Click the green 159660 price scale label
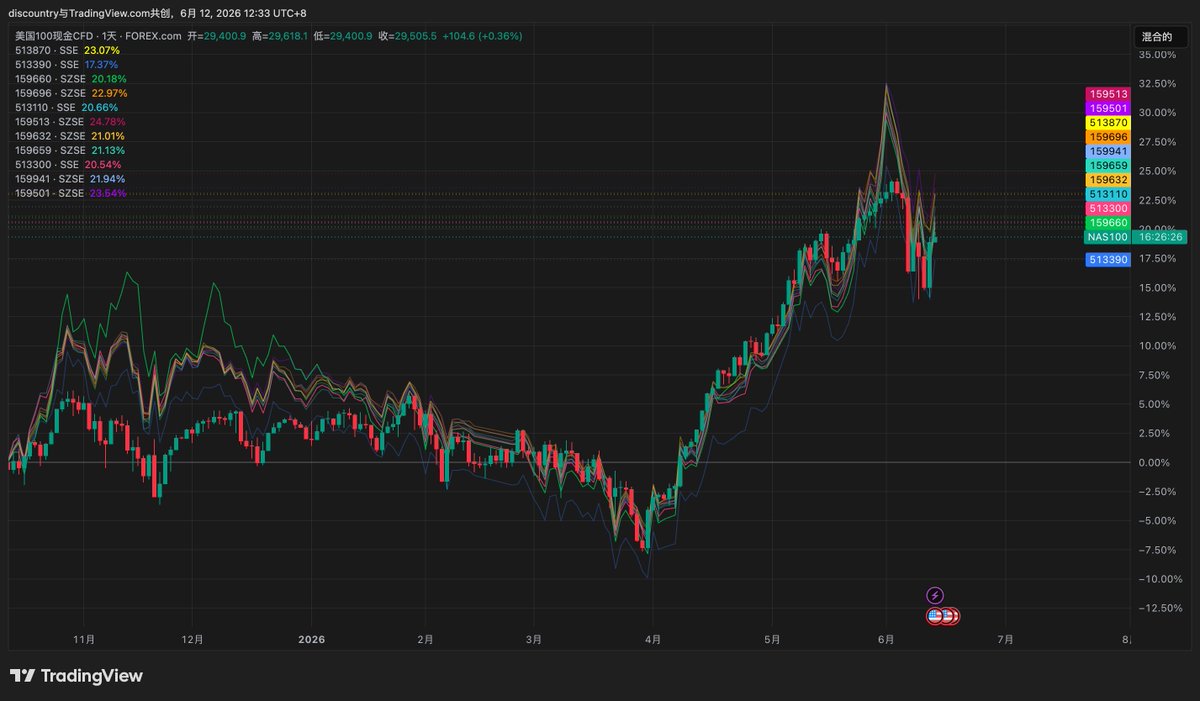 (1108, 223)
